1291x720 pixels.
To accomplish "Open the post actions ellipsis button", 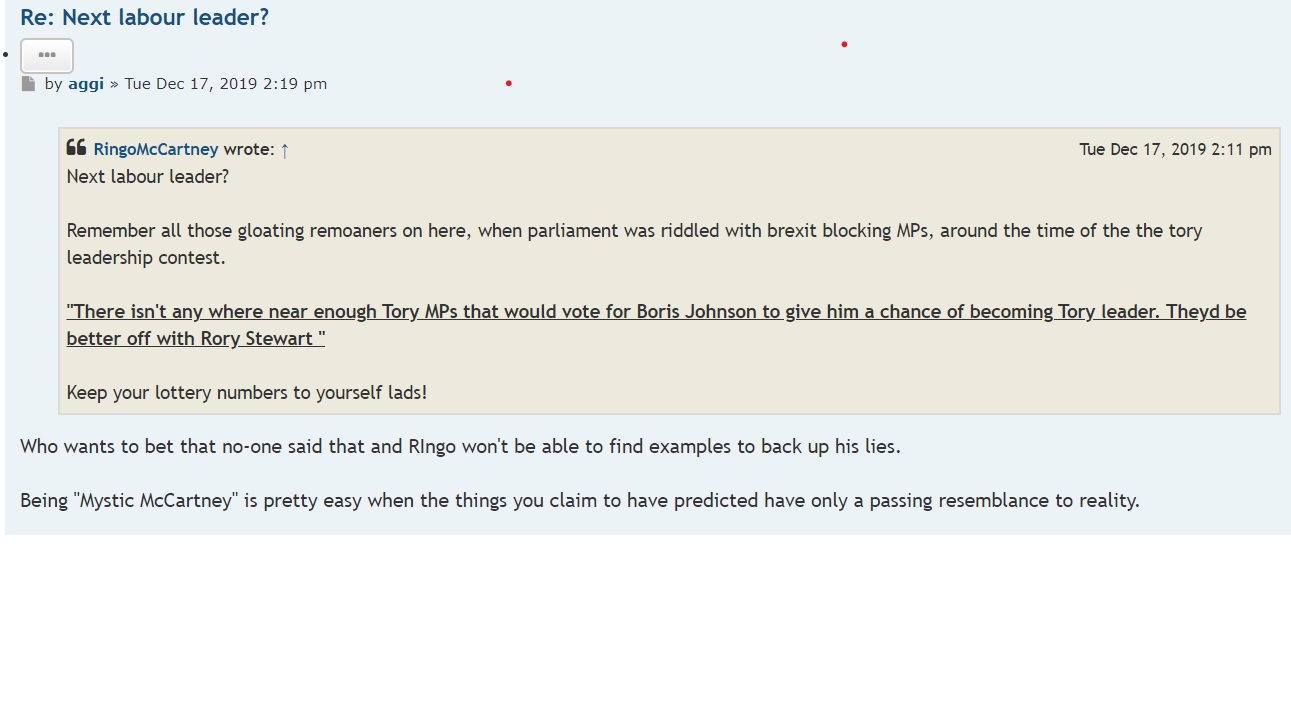I will [x=47, y=55].
